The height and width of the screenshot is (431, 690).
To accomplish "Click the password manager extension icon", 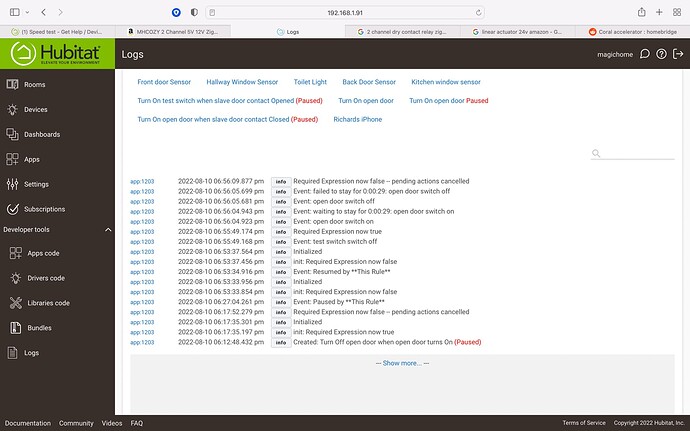I will (x=176, y=12).
